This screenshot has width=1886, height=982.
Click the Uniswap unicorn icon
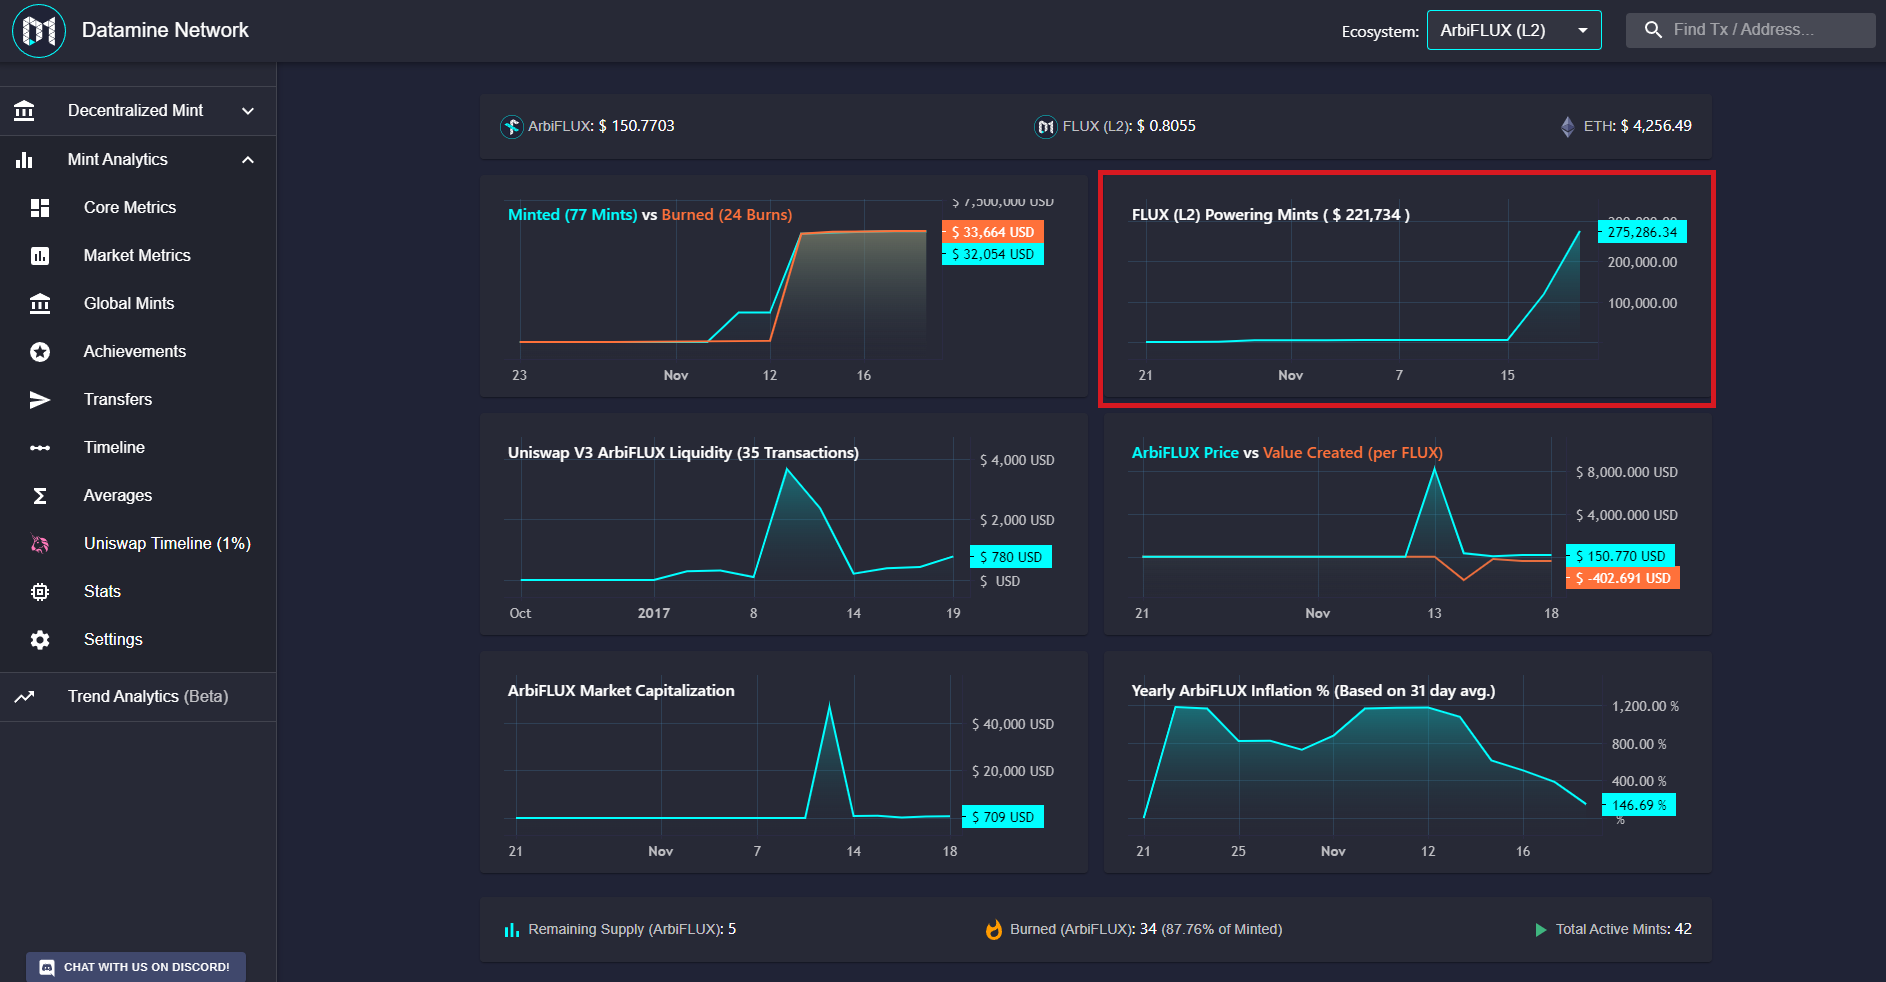(x=40, y=544)
